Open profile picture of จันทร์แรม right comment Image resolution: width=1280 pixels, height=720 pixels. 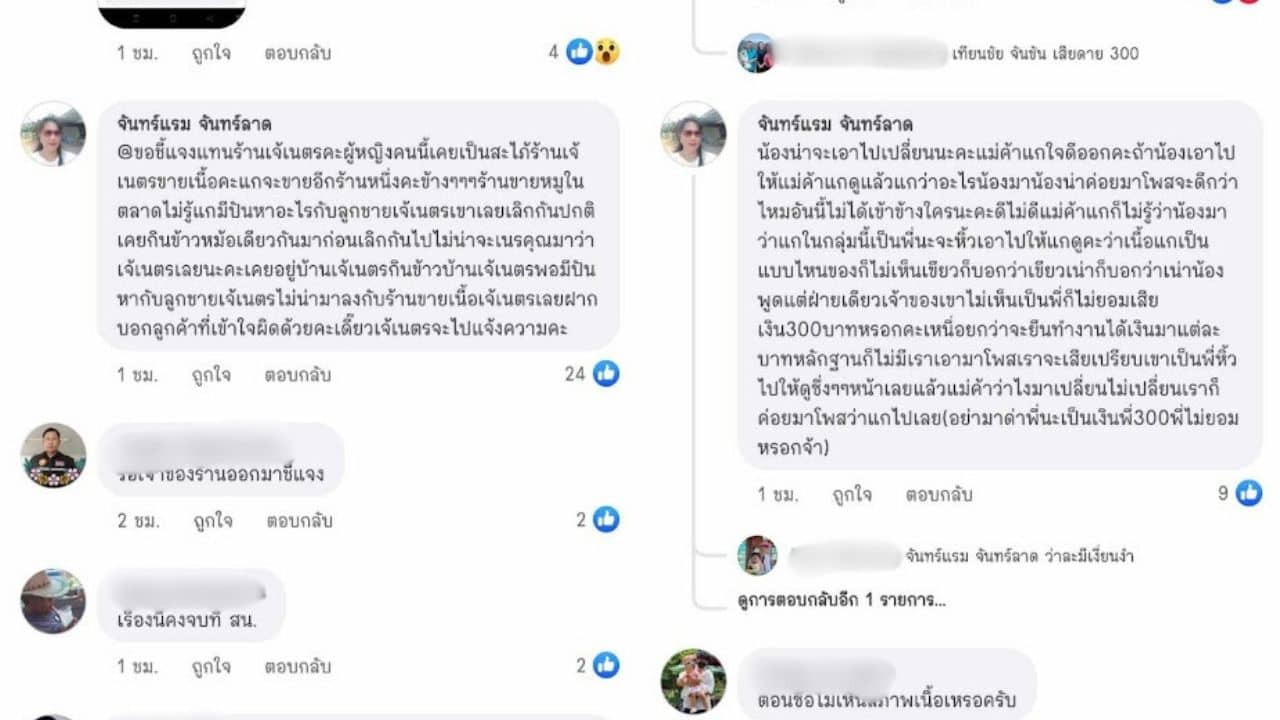693,133
